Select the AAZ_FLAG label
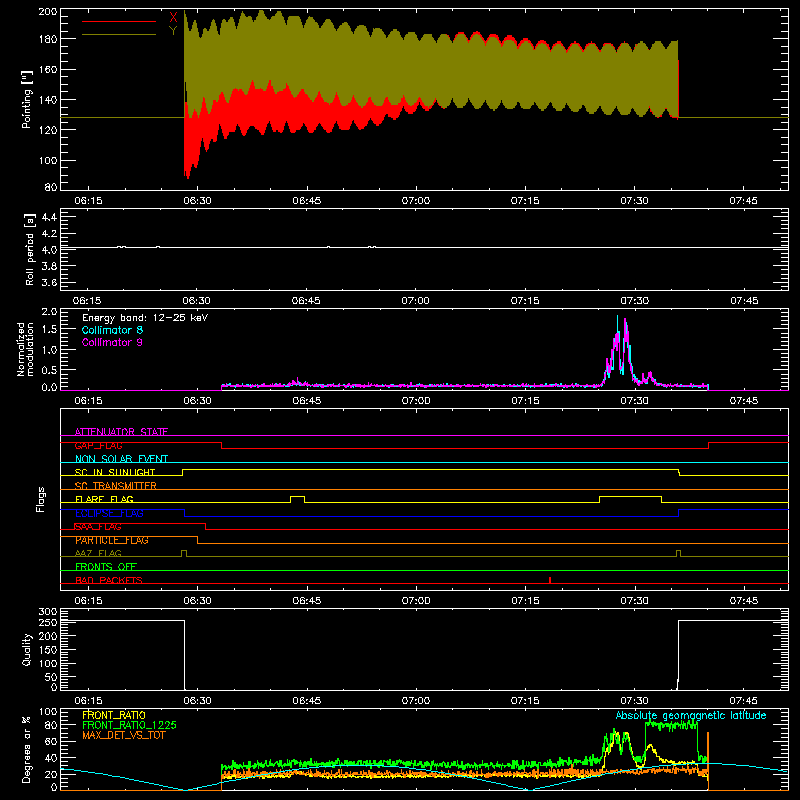The image size is (800, 800). pos(98,553)
